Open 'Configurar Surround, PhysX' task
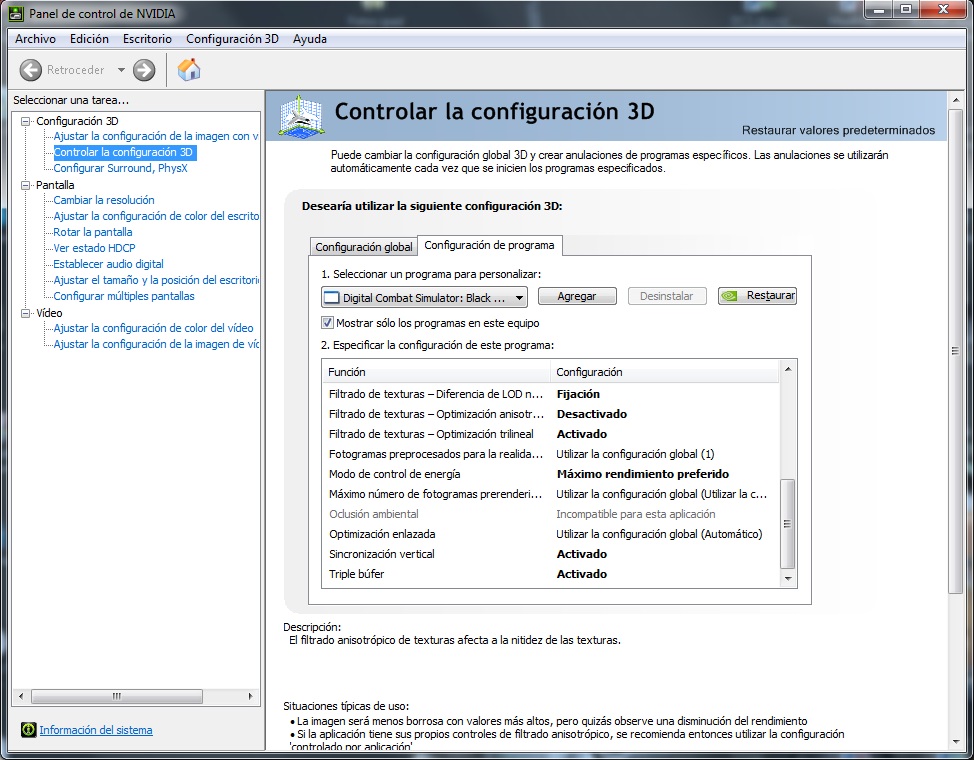Screen dimensions: 974x760 click(121, 168)
